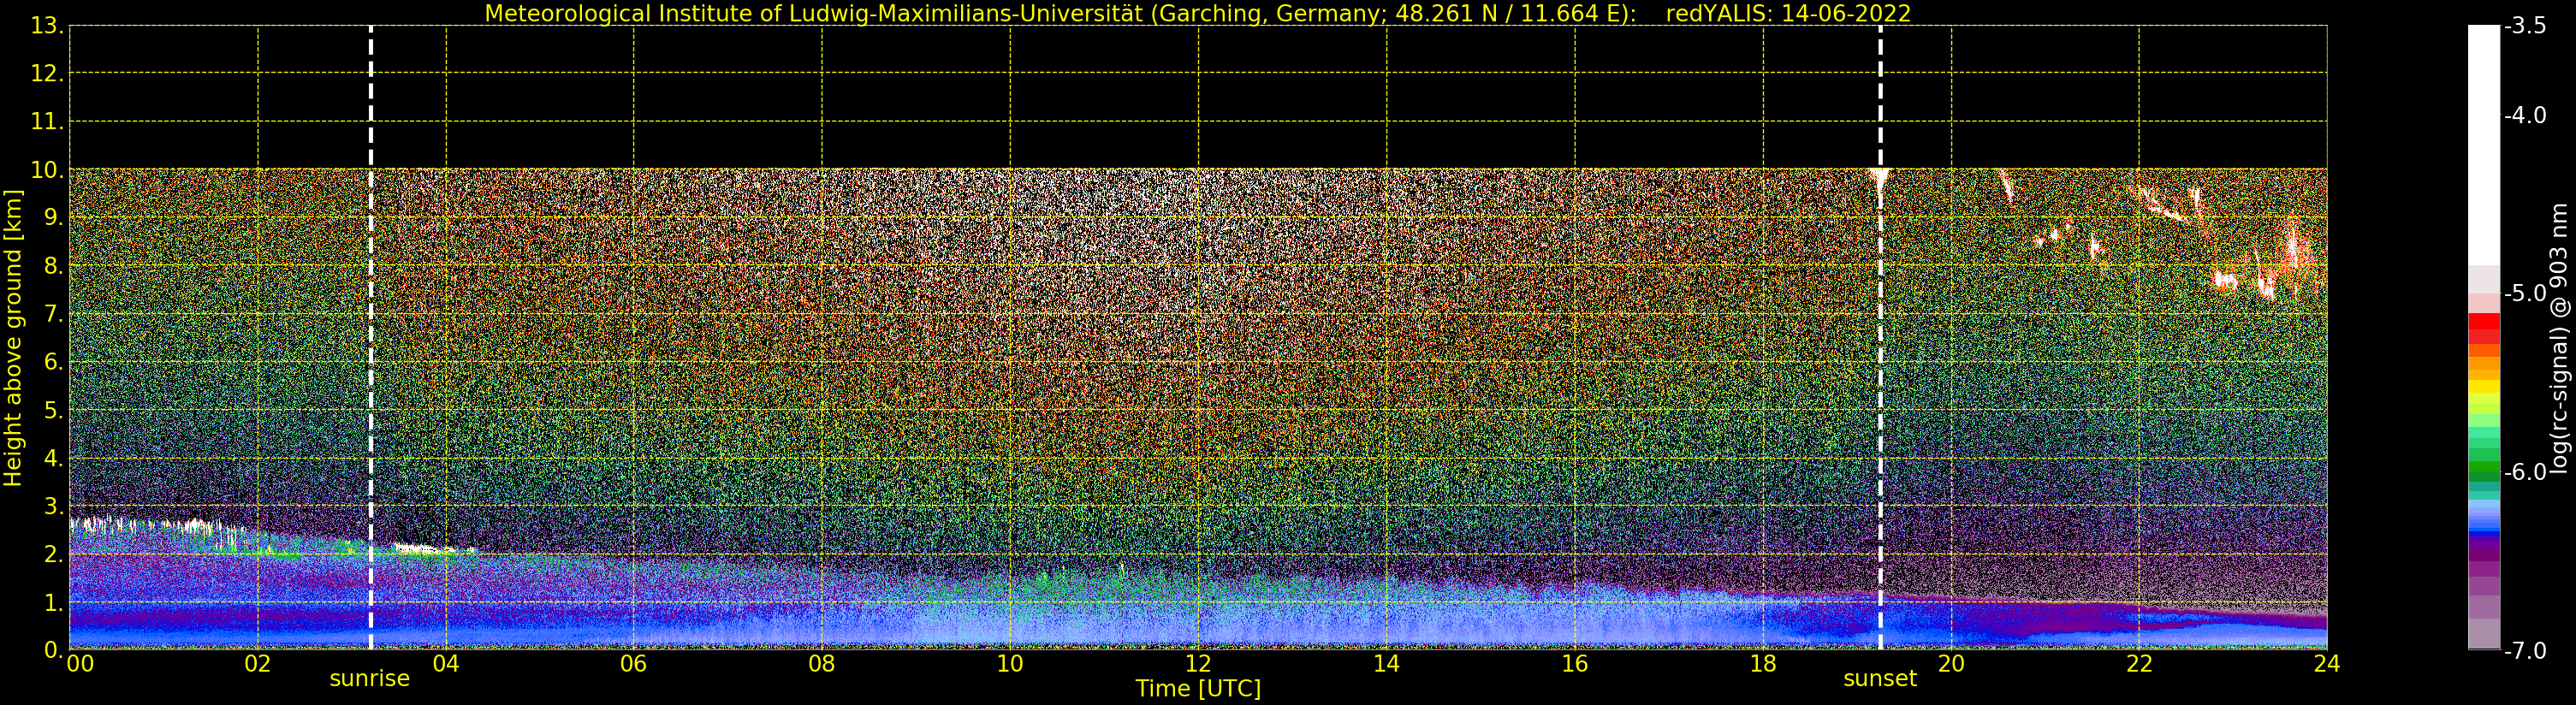Click the time tick label '00'
The image size is (2576, 705).
pos(81,664)
